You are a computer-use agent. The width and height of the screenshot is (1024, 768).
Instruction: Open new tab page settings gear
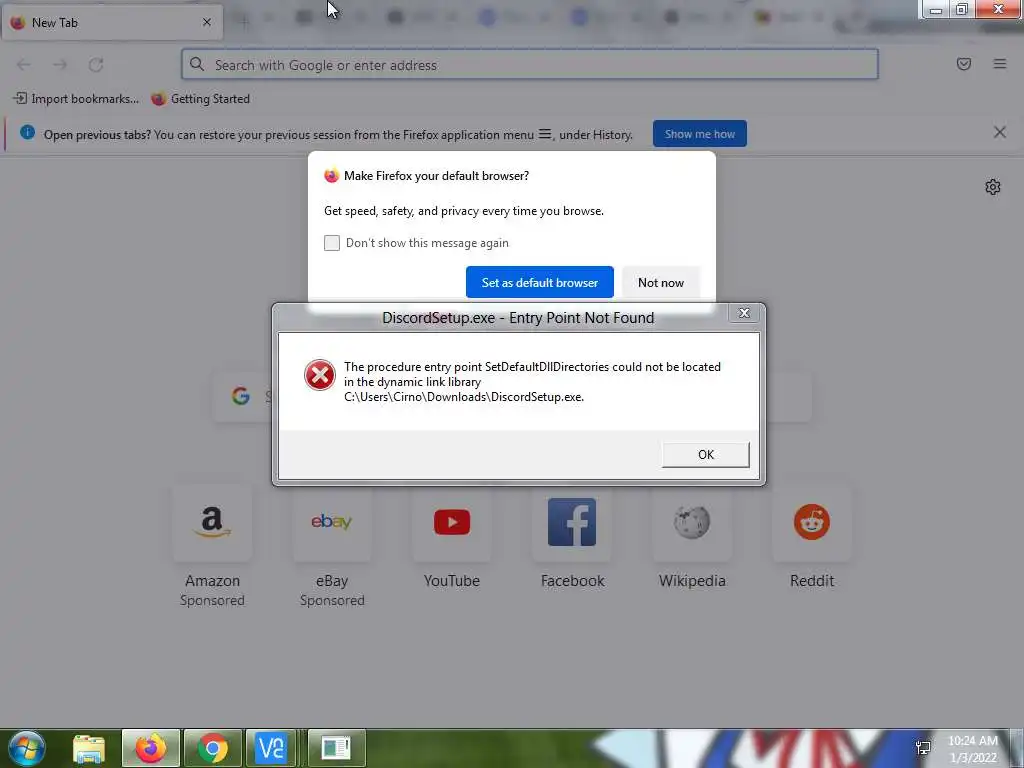coord(993,187)
